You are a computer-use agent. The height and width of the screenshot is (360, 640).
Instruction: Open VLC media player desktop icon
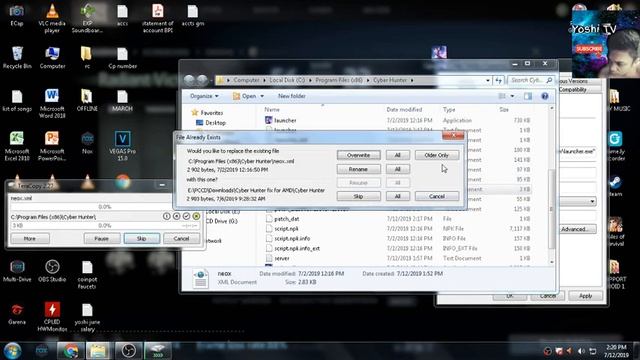click(x=52, y=18)
